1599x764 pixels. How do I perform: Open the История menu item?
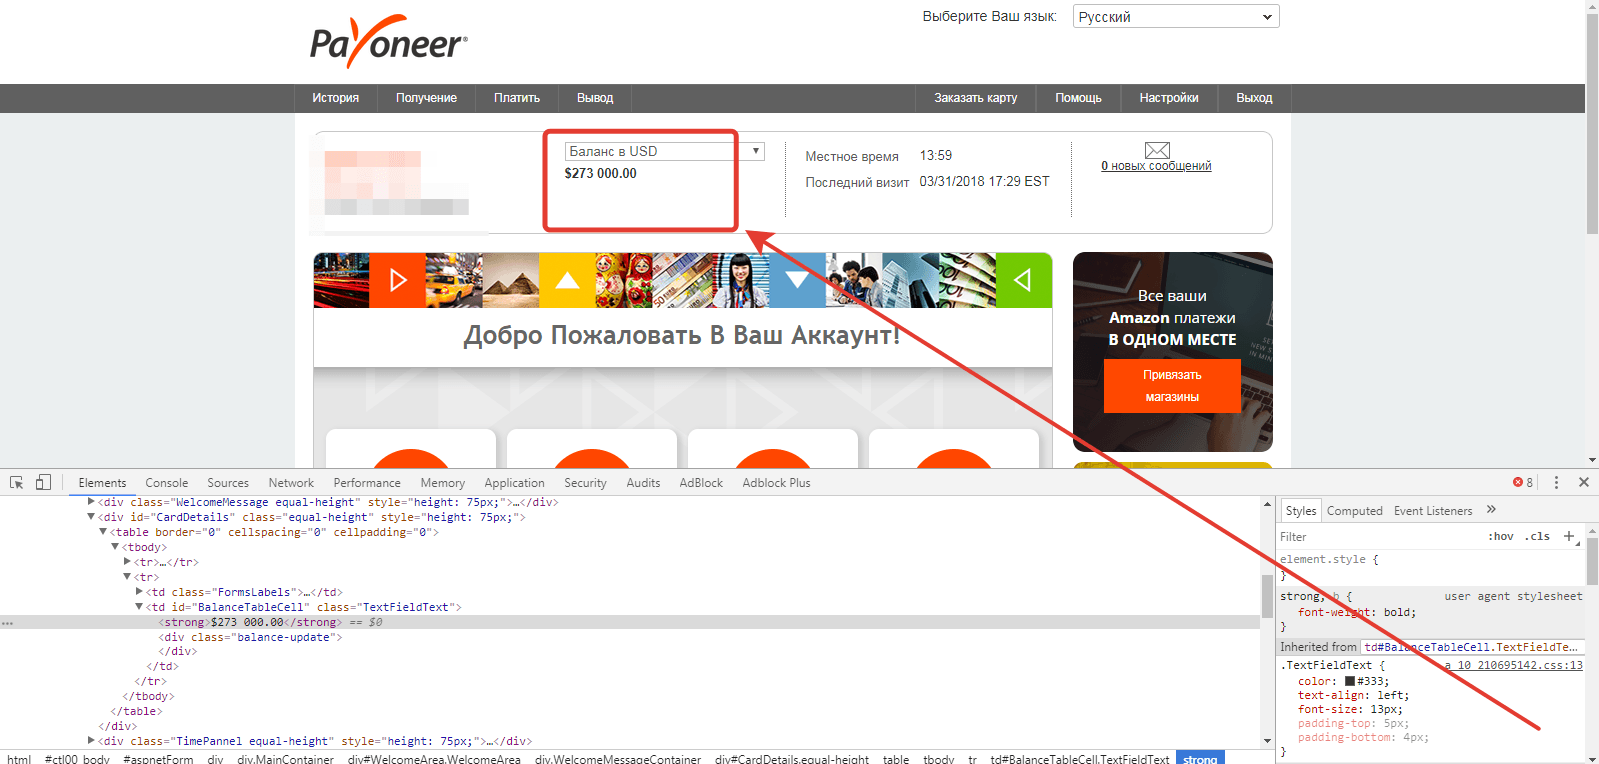(x=335, y=98)
